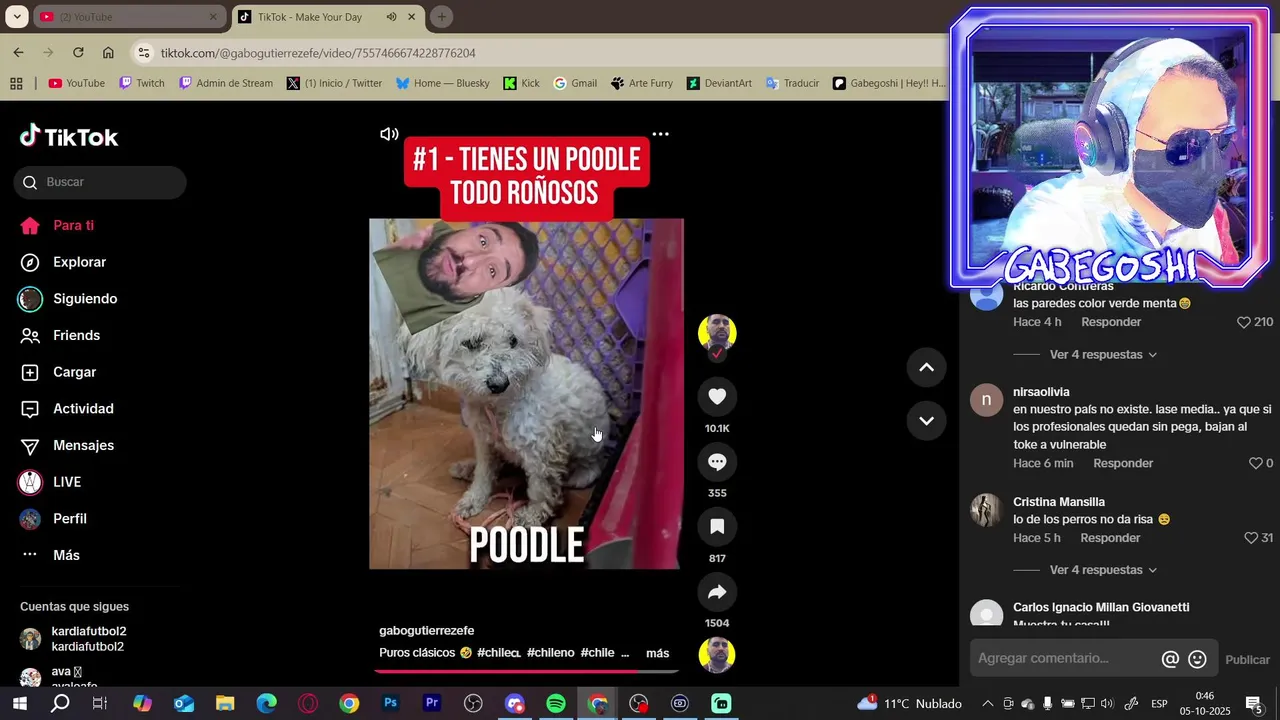
Task: Mute the TikTok video sound
Action: 389,134
